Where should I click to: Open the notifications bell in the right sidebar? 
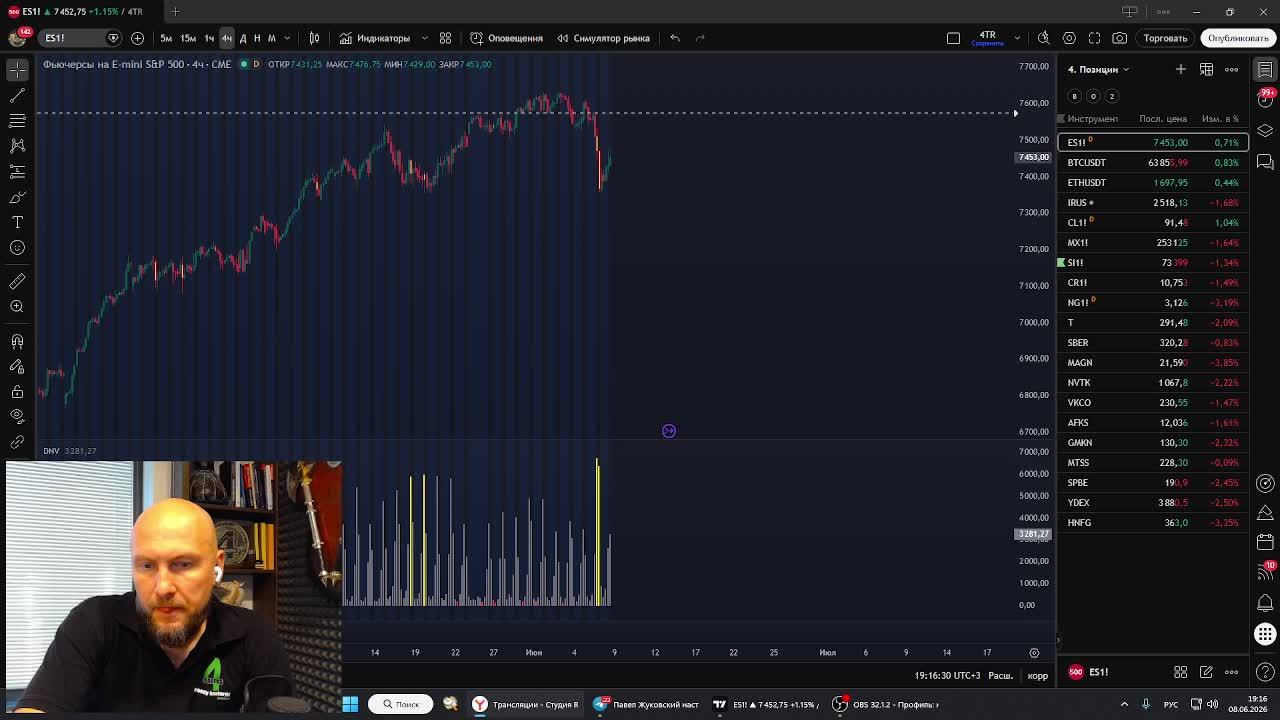click(1265, 601)
